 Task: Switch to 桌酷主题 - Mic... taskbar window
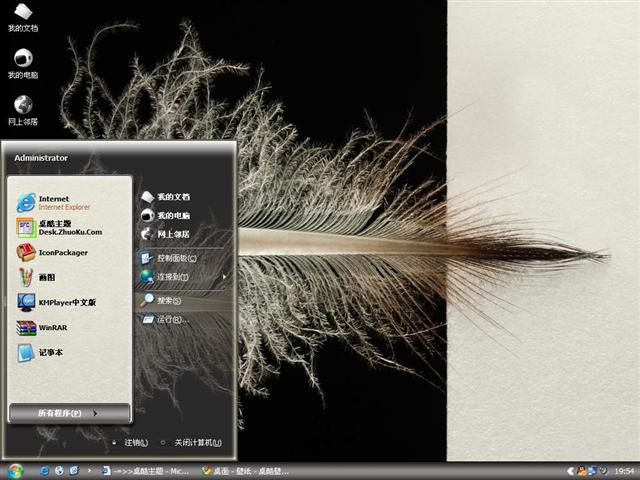(146, 471)
